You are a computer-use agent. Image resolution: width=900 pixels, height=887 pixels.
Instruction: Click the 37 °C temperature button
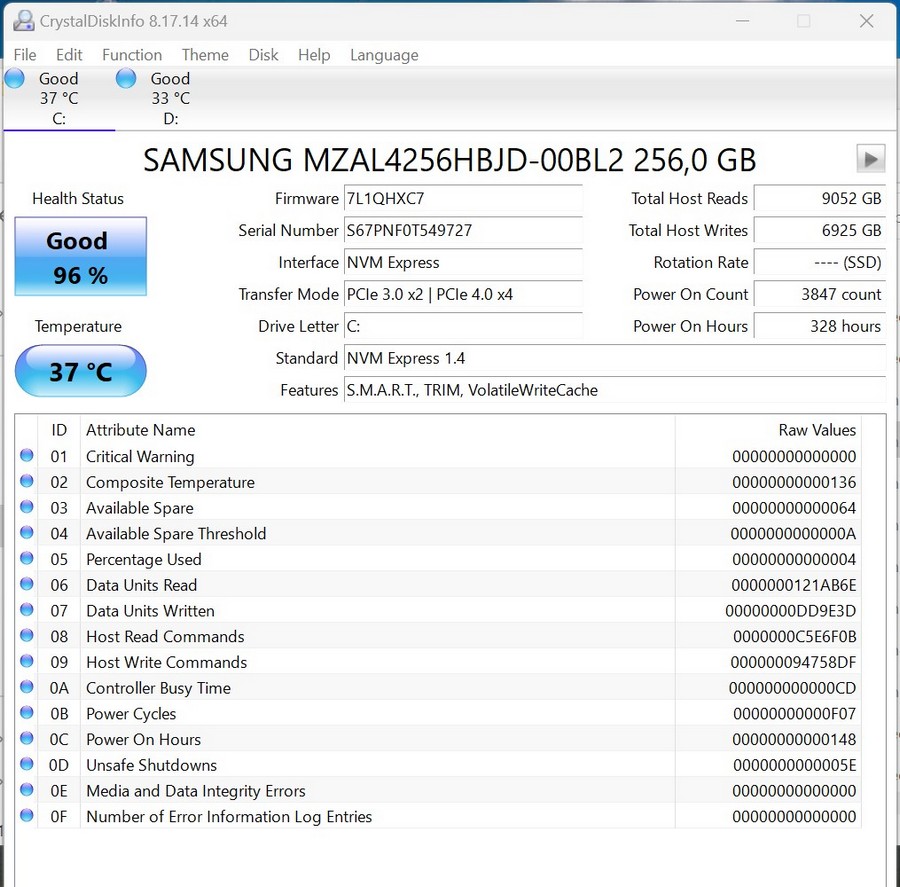tap(80, 371)
